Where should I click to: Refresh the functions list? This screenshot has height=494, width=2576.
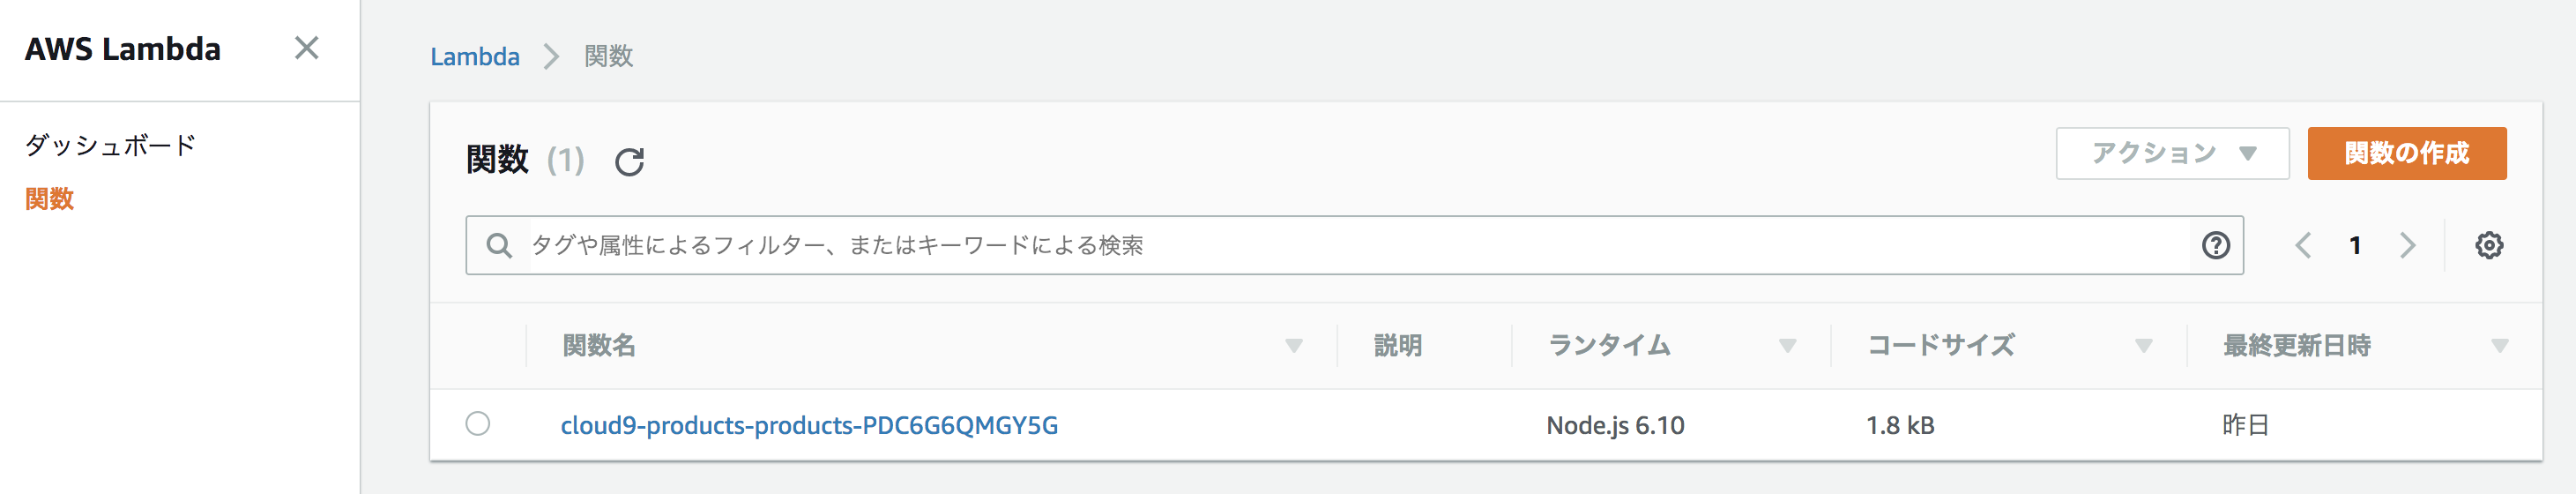click(629, 161)
